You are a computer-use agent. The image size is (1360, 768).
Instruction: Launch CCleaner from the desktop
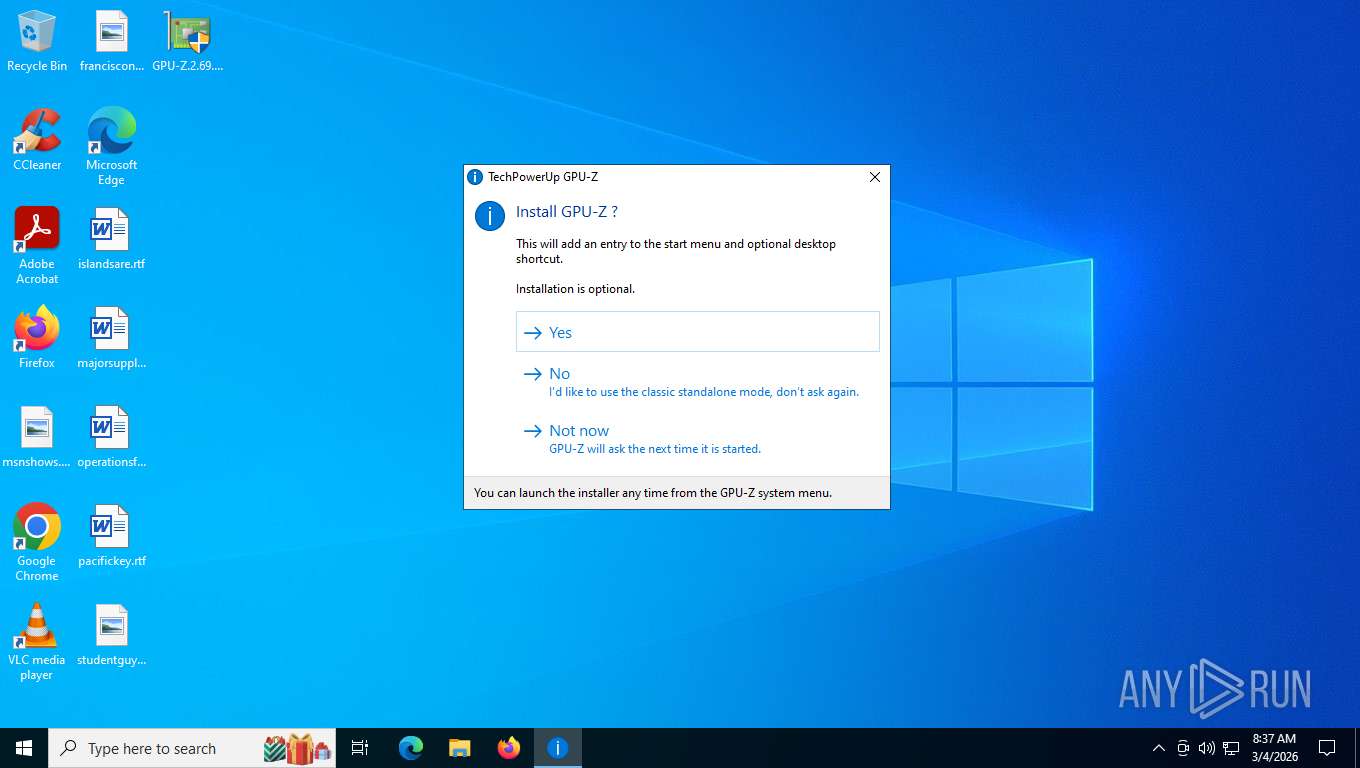[37, 140]
